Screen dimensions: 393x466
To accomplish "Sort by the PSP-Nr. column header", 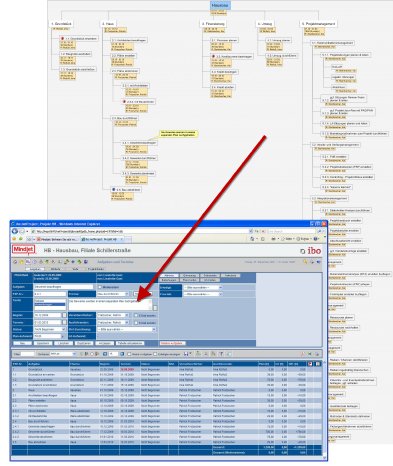I will click(19, 364).
